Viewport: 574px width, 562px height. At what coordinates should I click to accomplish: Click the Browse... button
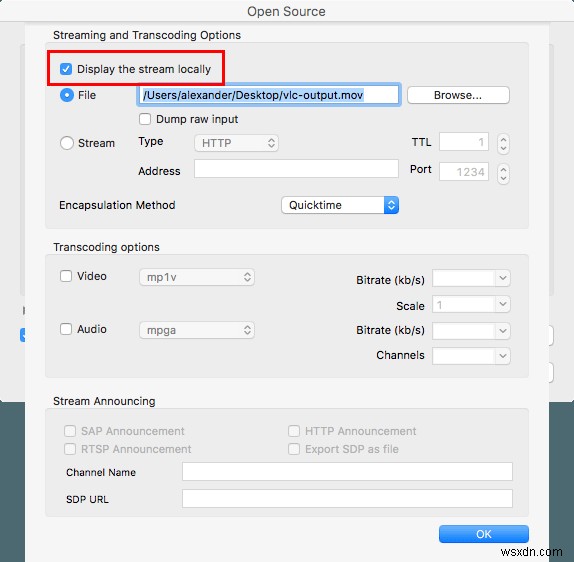pyautogui.click(x=458, y=95)
